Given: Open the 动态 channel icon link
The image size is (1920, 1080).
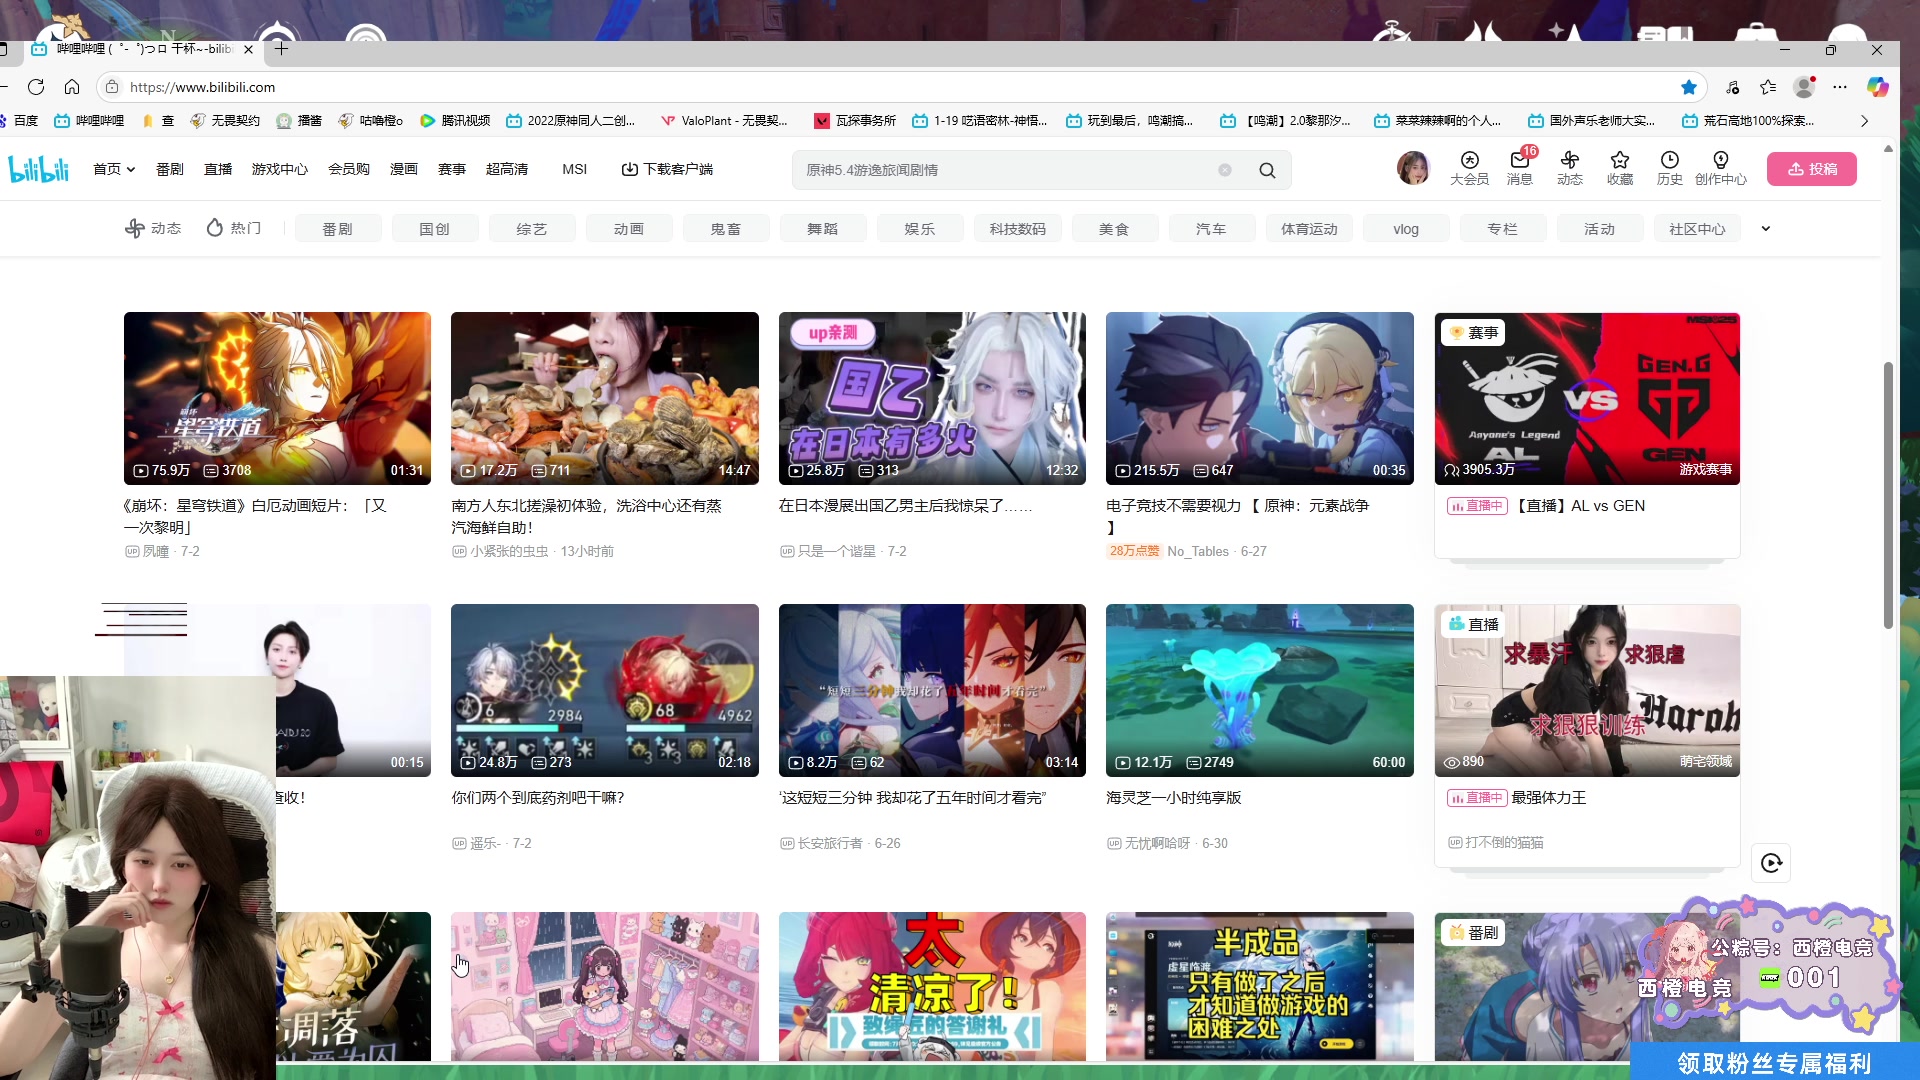Looking at the screenshot, I should click(152, 229).
